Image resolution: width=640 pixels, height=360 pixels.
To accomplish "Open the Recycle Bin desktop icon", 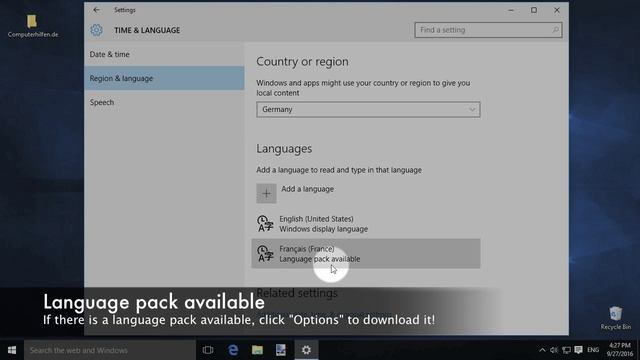I will tap(615, 313).
